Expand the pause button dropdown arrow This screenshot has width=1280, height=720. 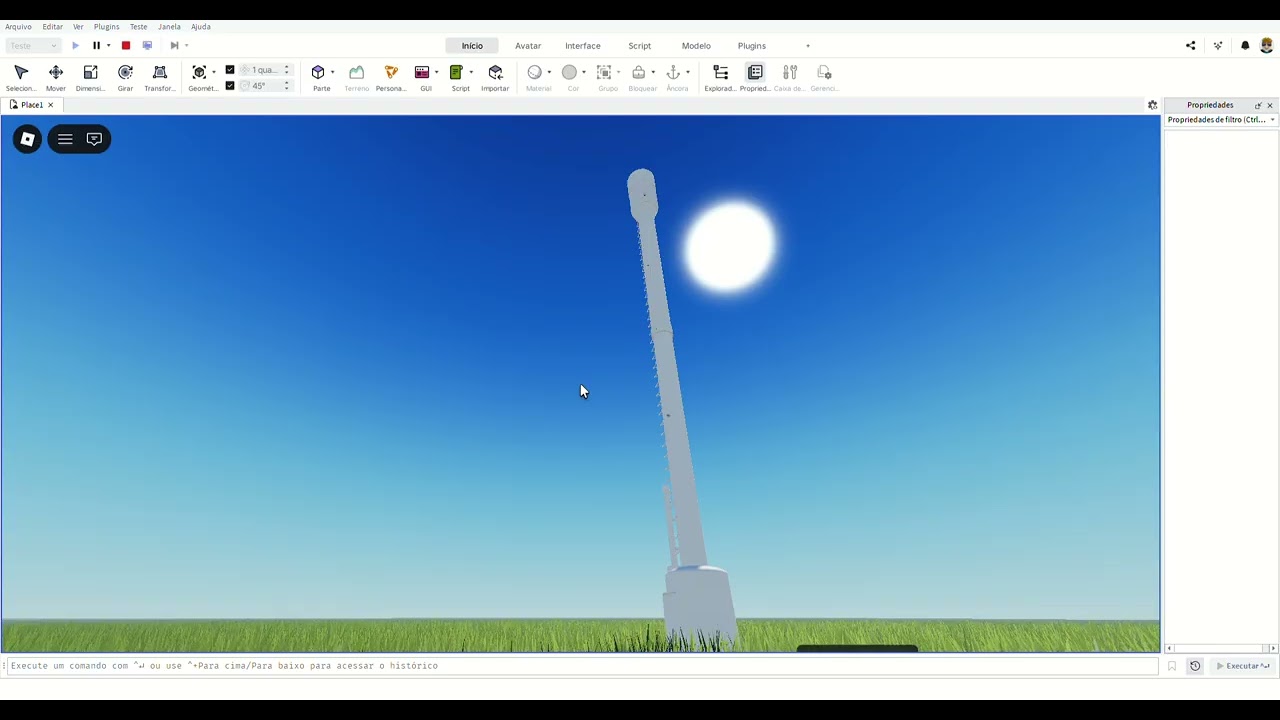coord(108,45)
